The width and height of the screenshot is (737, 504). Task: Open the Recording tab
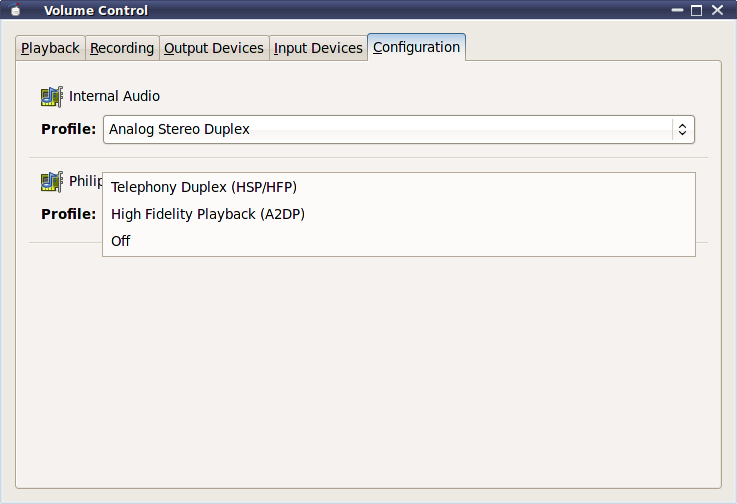(x=122, y=48)
